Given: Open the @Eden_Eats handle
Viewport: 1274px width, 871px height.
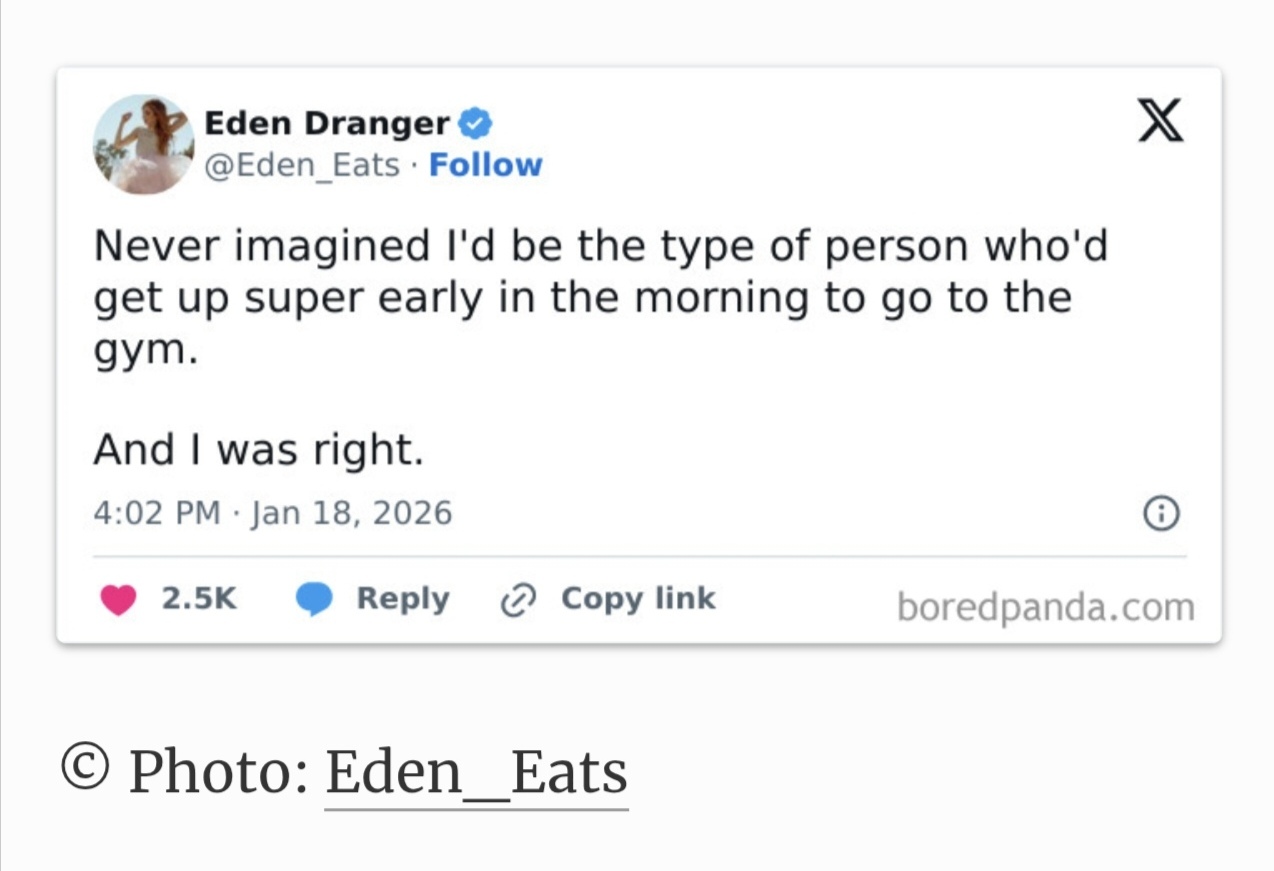Looking at the screenshot, I should pyautogui.click(x=302, y=164).
